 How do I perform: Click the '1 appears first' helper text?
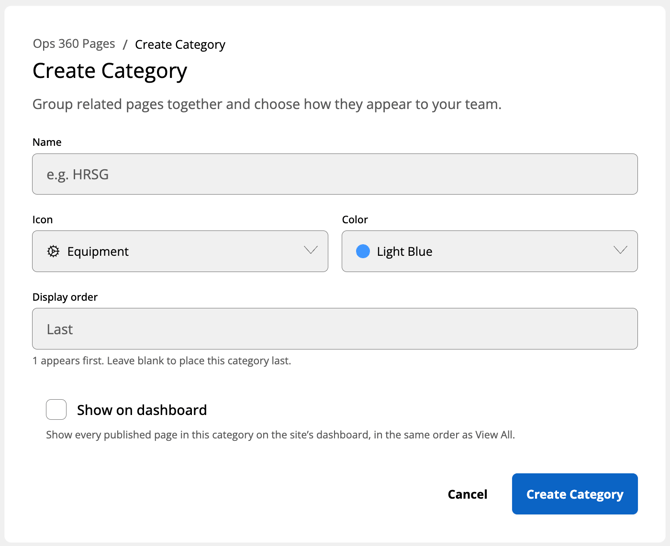162,361
